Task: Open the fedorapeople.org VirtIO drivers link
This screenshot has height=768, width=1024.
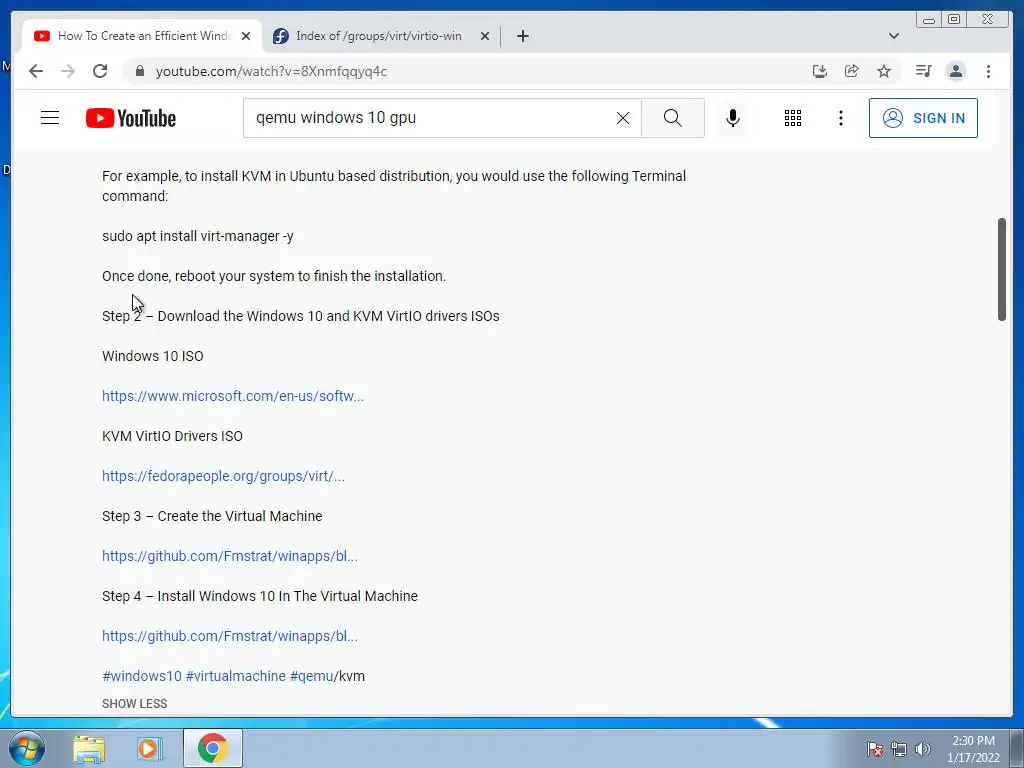Action: click(x=223, y=476)
